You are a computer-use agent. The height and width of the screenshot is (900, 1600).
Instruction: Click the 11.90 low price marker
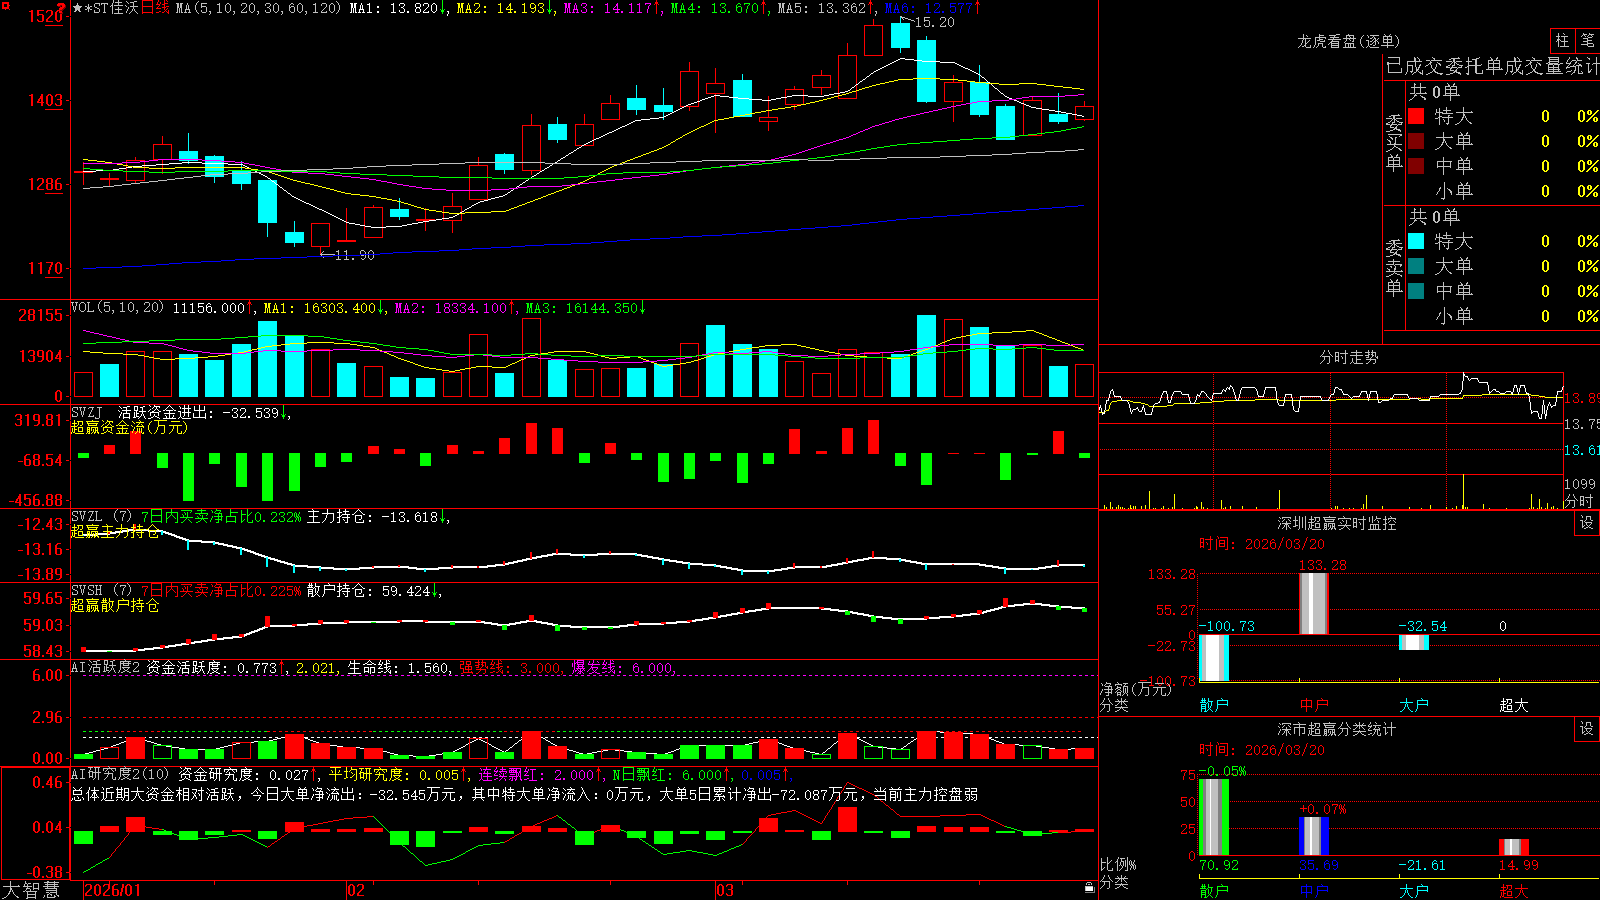tap(354, 255)
